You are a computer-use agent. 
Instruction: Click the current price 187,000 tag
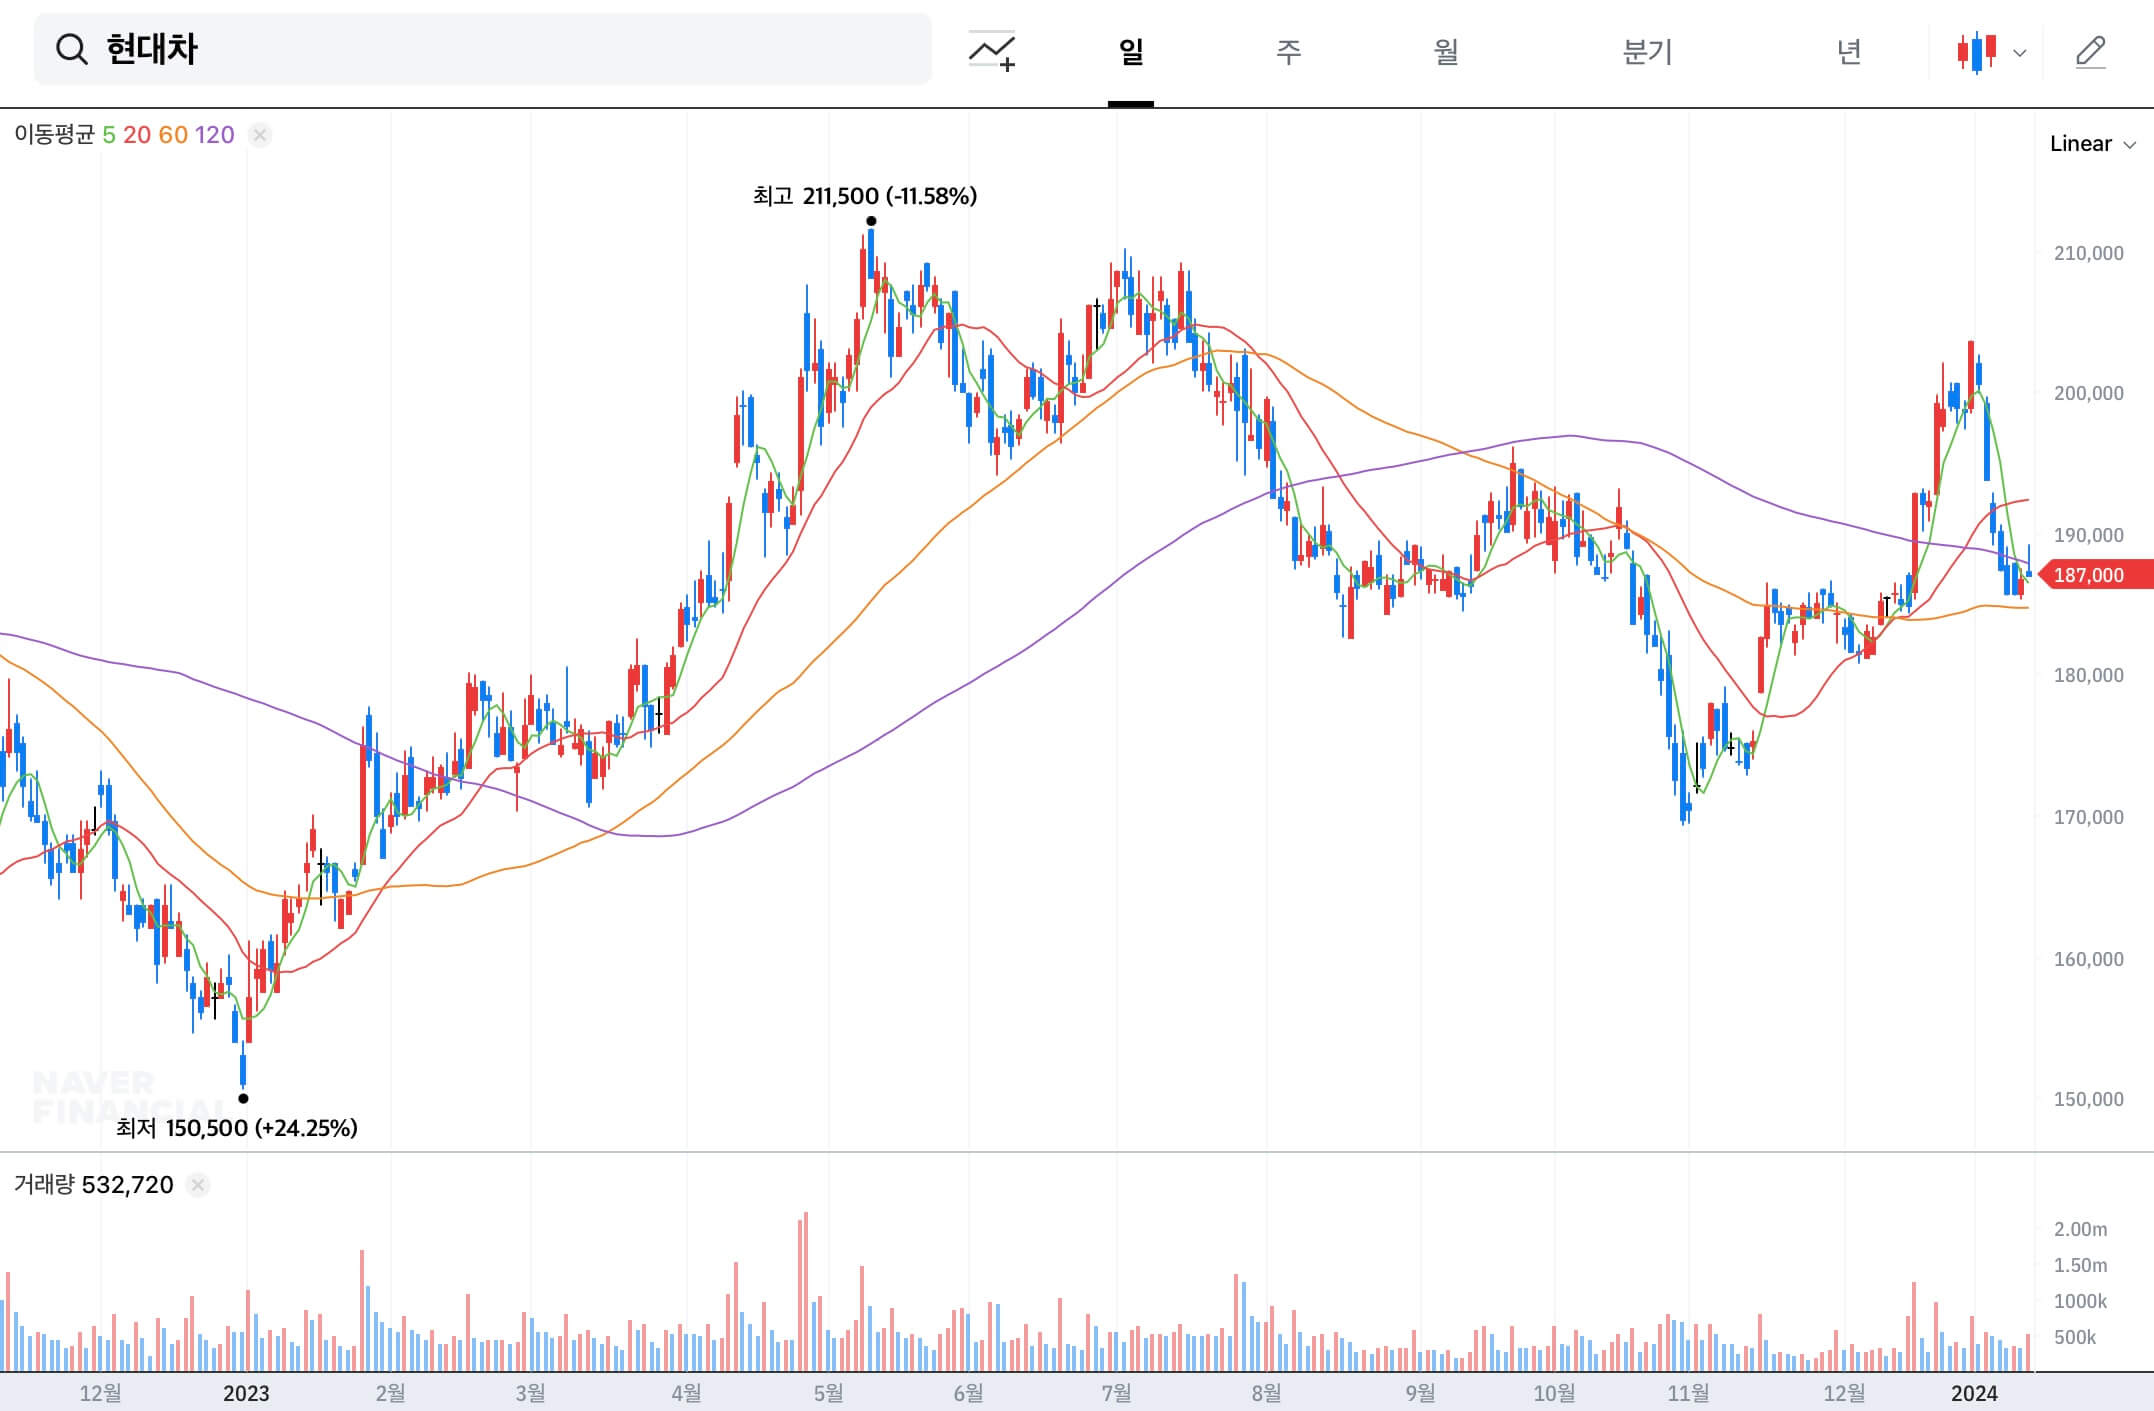point(2094,575)
